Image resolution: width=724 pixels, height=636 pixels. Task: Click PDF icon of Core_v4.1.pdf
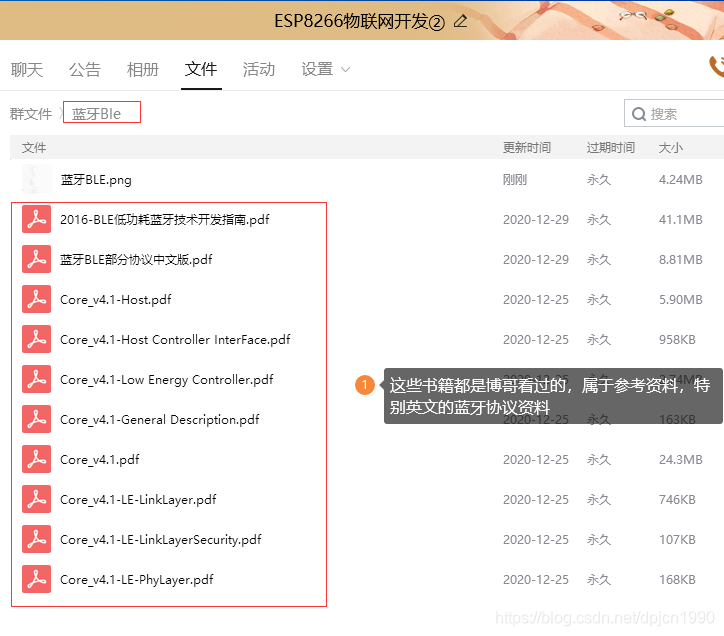(36, 459)
